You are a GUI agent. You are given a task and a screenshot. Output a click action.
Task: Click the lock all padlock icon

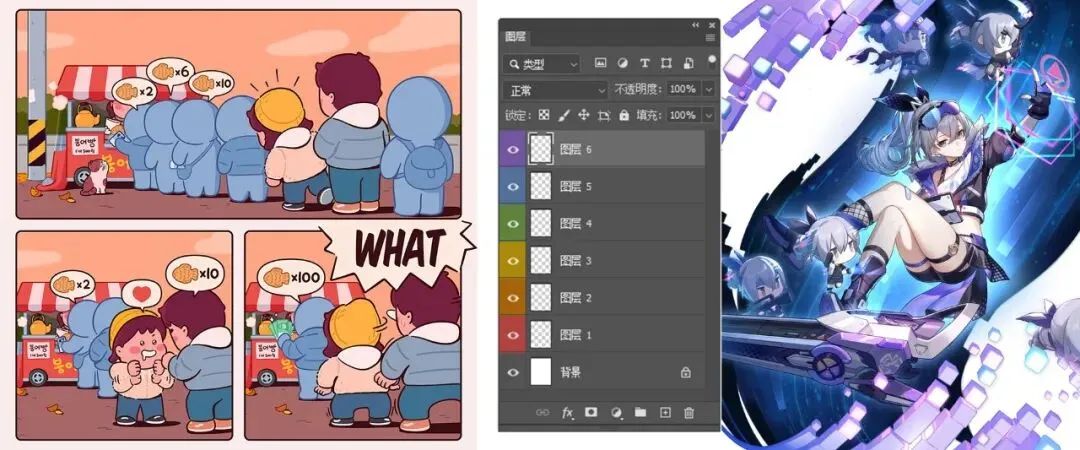pyautogui.click(x=624, y=115)
